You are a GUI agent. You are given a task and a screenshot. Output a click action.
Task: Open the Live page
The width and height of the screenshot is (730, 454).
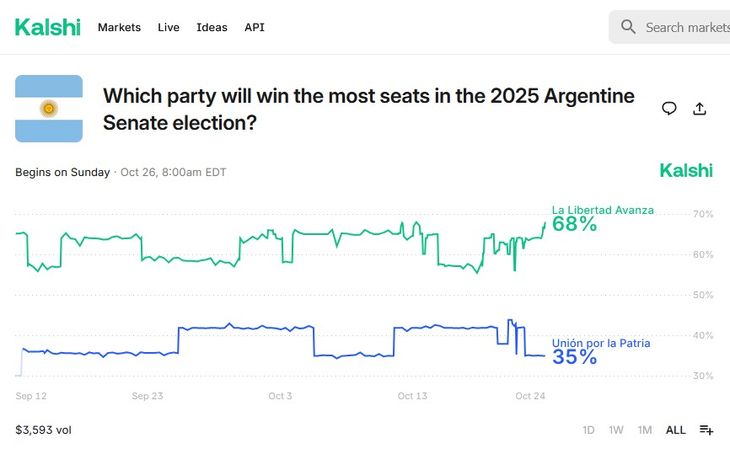[x=168, y=27]
